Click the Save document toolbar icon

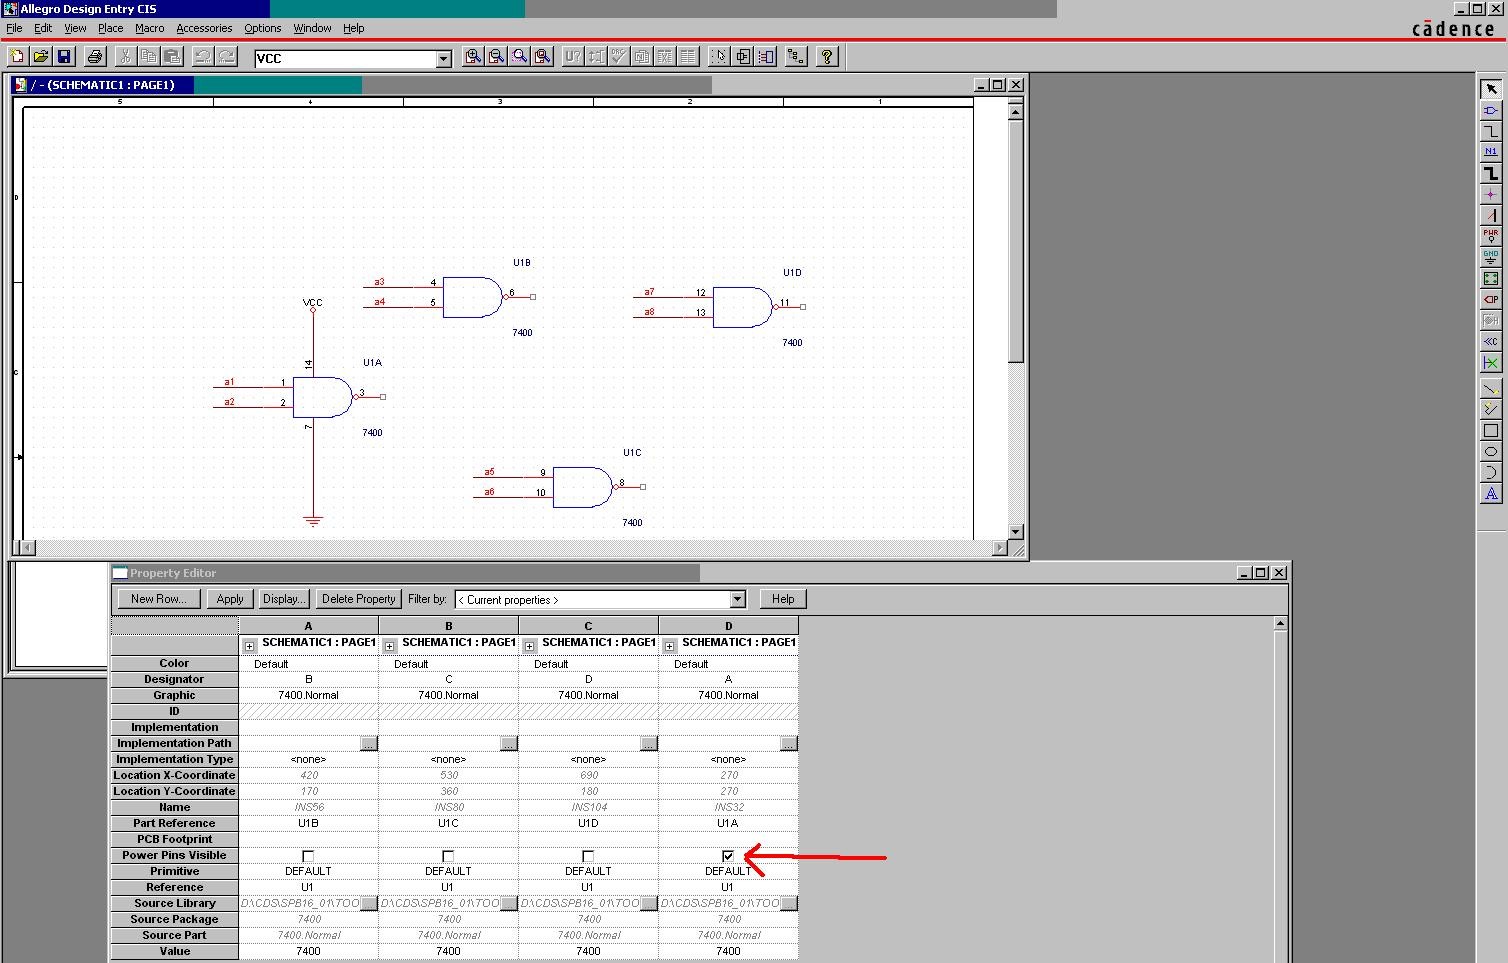coord(64,57)
